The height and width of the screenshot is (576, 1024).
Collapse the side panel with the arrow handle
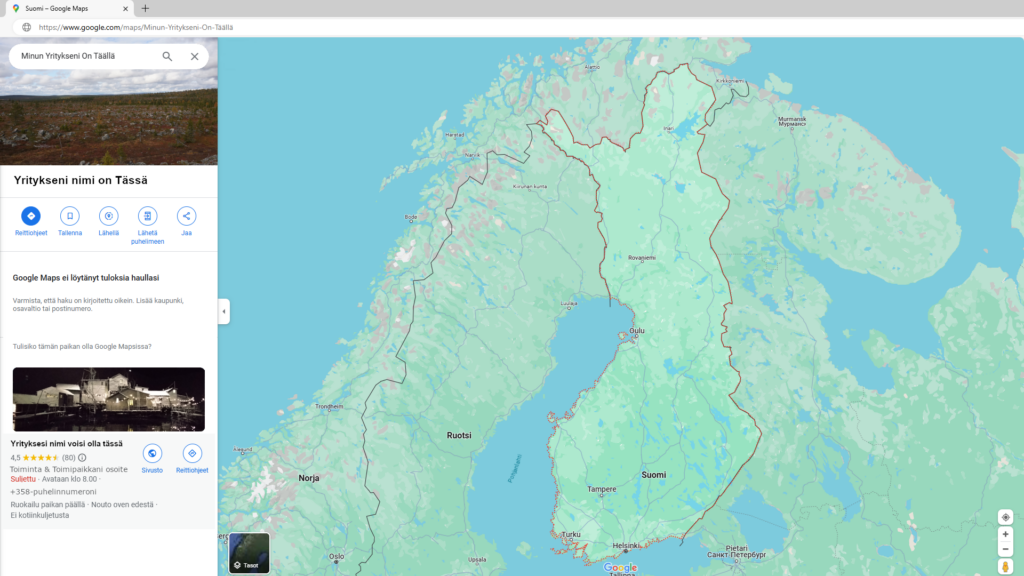(x=223, y=311)
